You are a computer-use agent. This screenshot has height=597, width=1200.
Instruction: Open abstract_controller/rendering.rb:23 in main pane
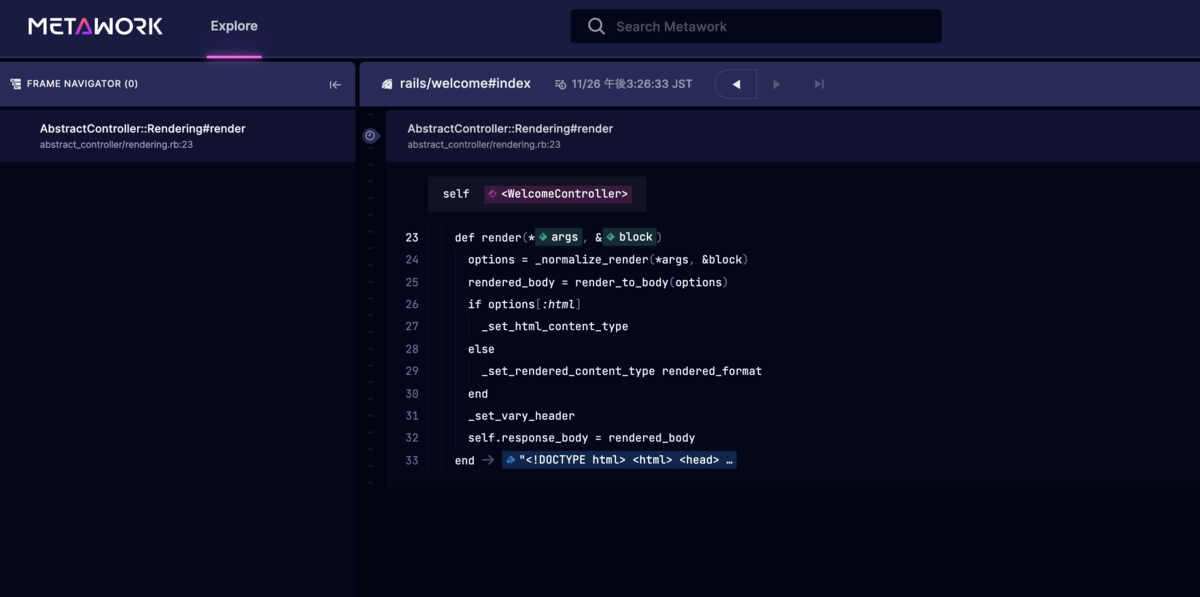click(x=484, y=145)
